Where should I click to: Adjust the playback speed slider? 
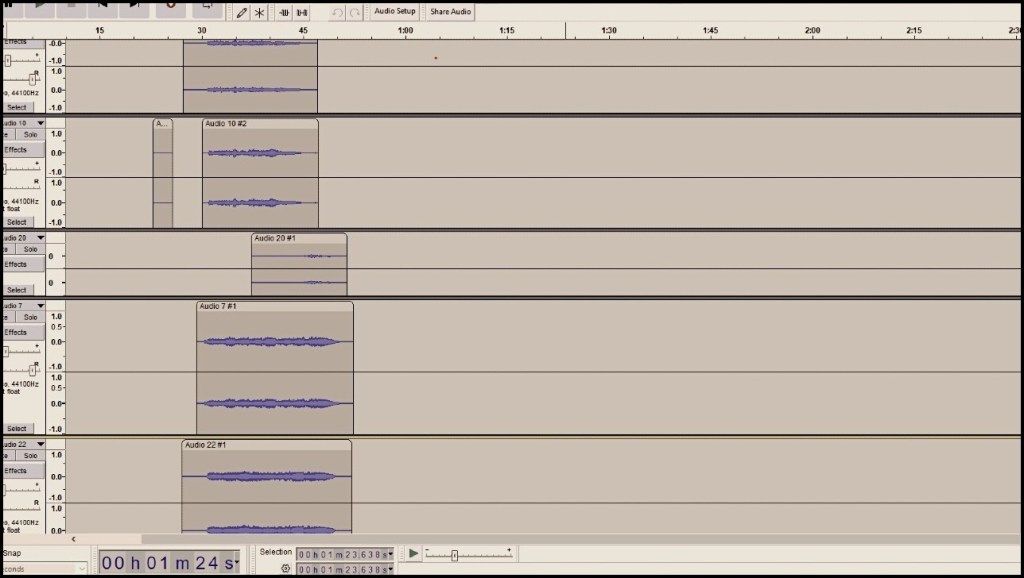pyautogui.click(x=457, y=552)
